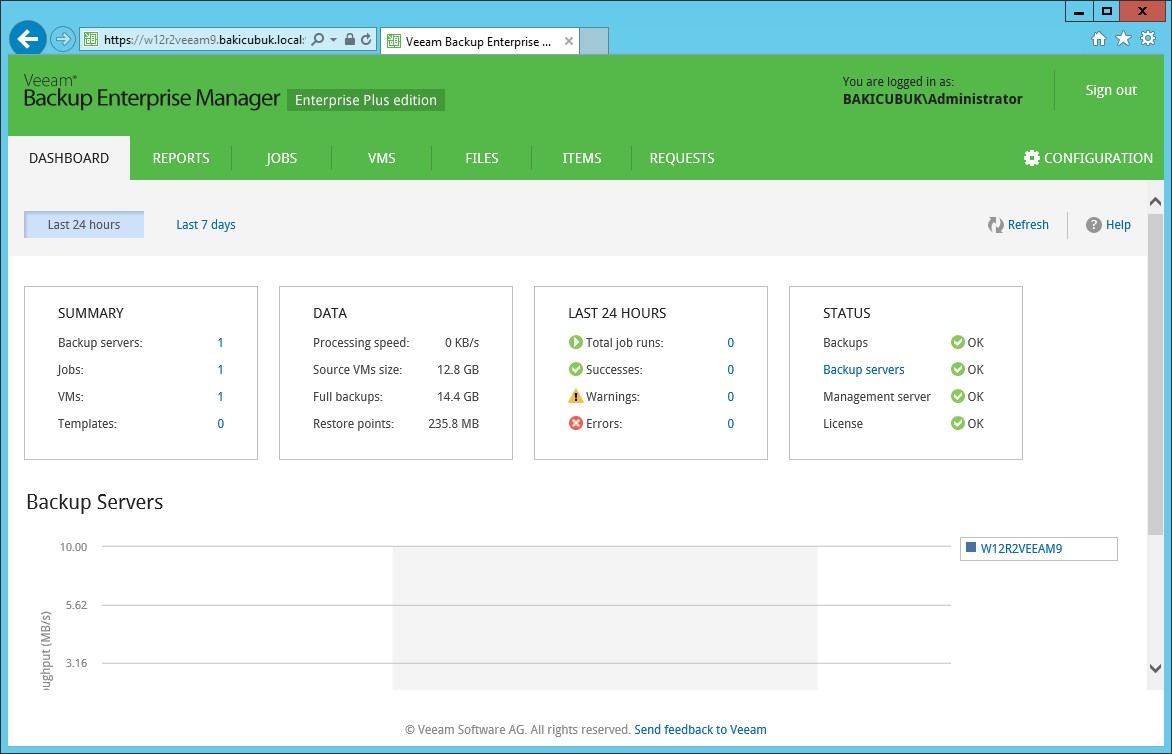Open Backup servers link in STATUS panel
The image size is (1172, 754).
[863, 369]
